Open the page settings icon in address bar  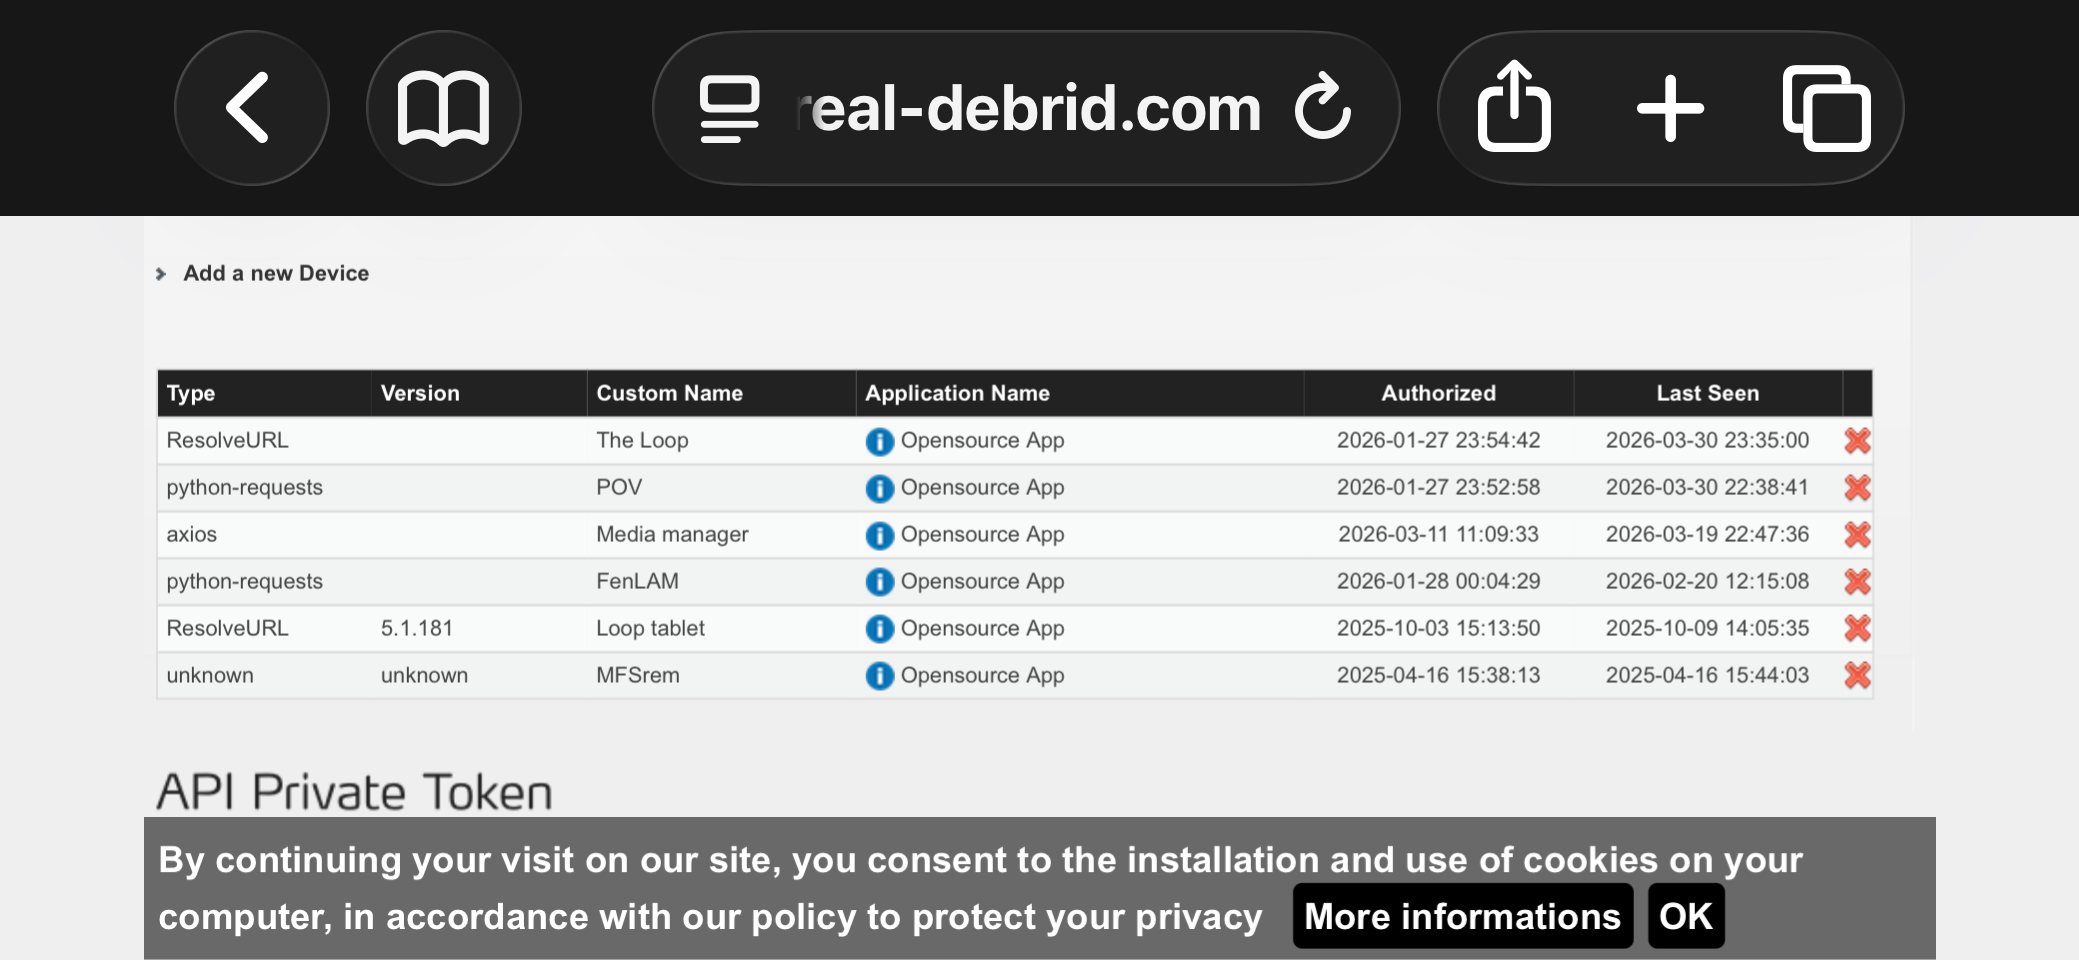click(x=729, y=108)
